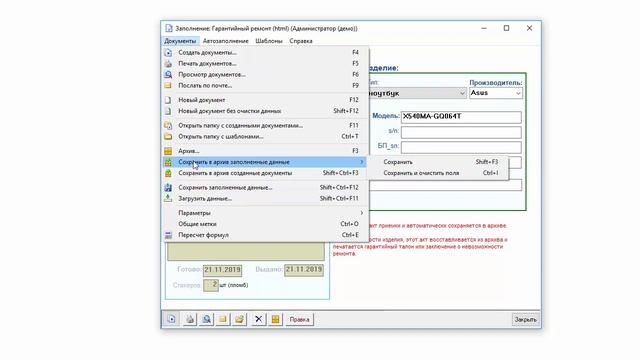The height and width of the screenshot is (360, 640).
Task: Expand the Параметры submenu
Action: coord(265,213)
